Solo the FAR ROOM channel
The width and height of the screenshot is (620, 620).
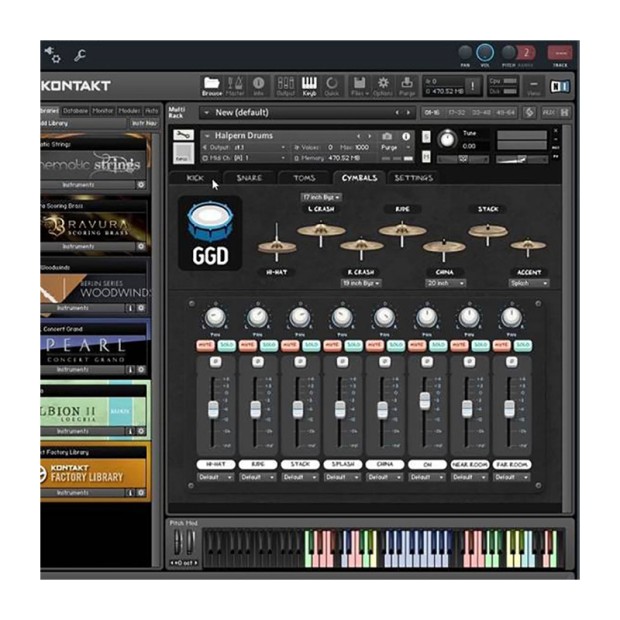(x=523, y=345)
